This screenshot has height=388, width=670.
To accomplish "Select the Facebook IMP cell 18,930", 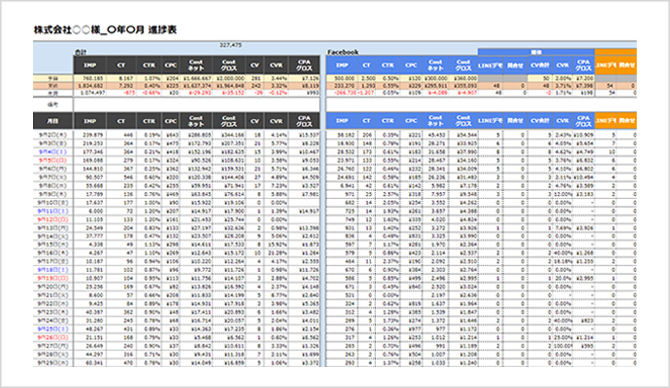I will (x=342, y=144).
